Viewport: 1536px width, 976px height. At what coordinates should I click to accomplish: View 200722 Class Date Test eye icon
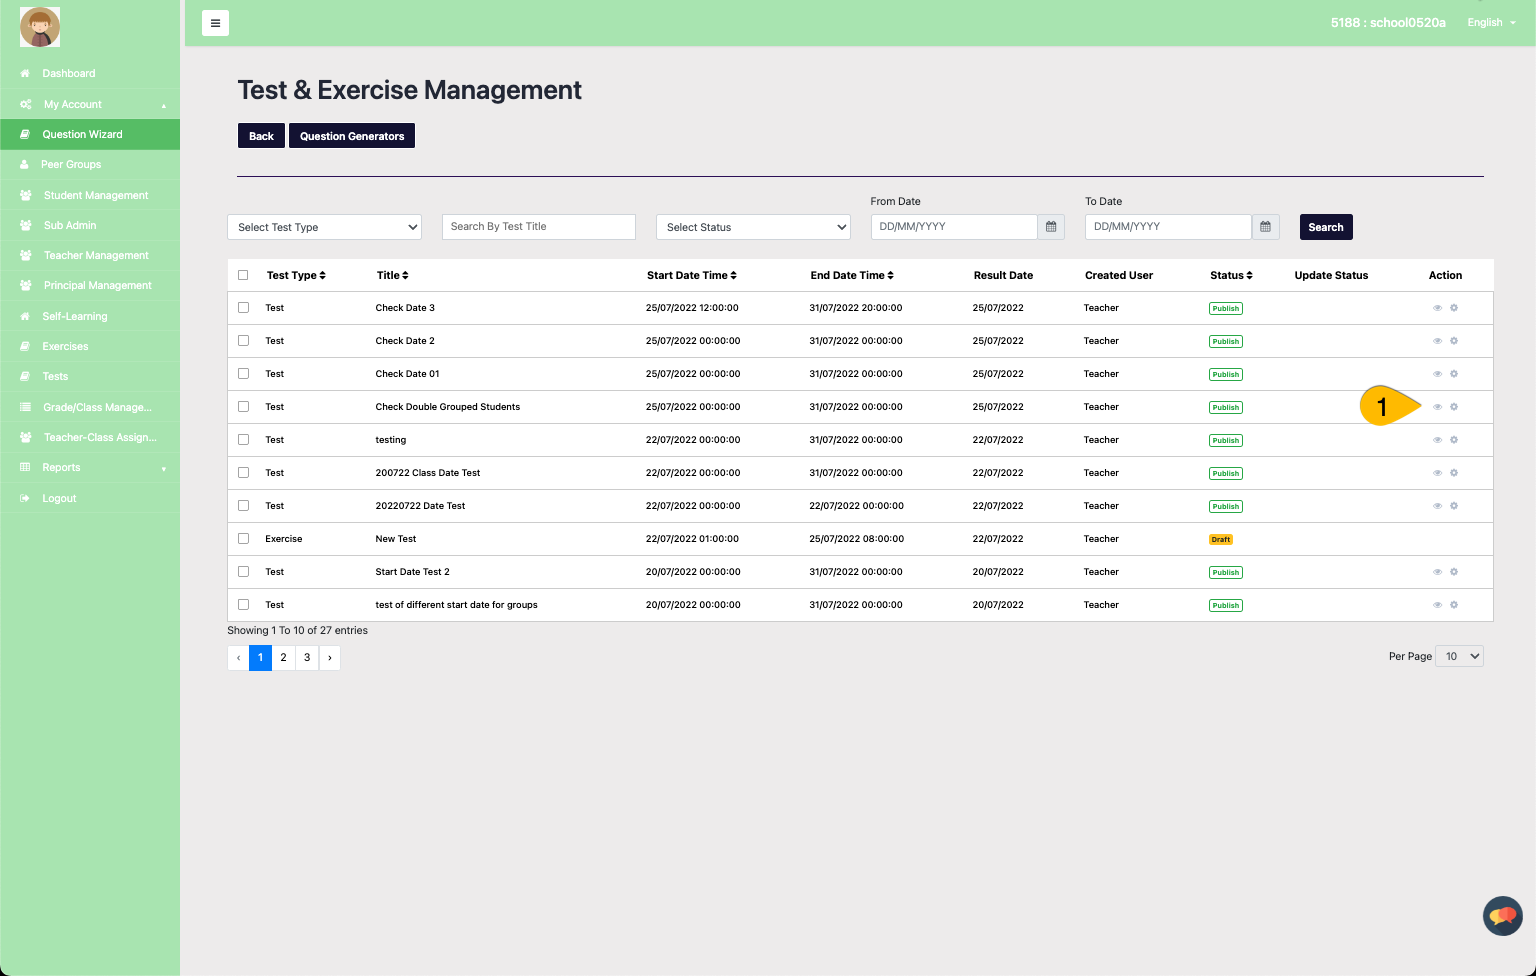(1437, 473)
